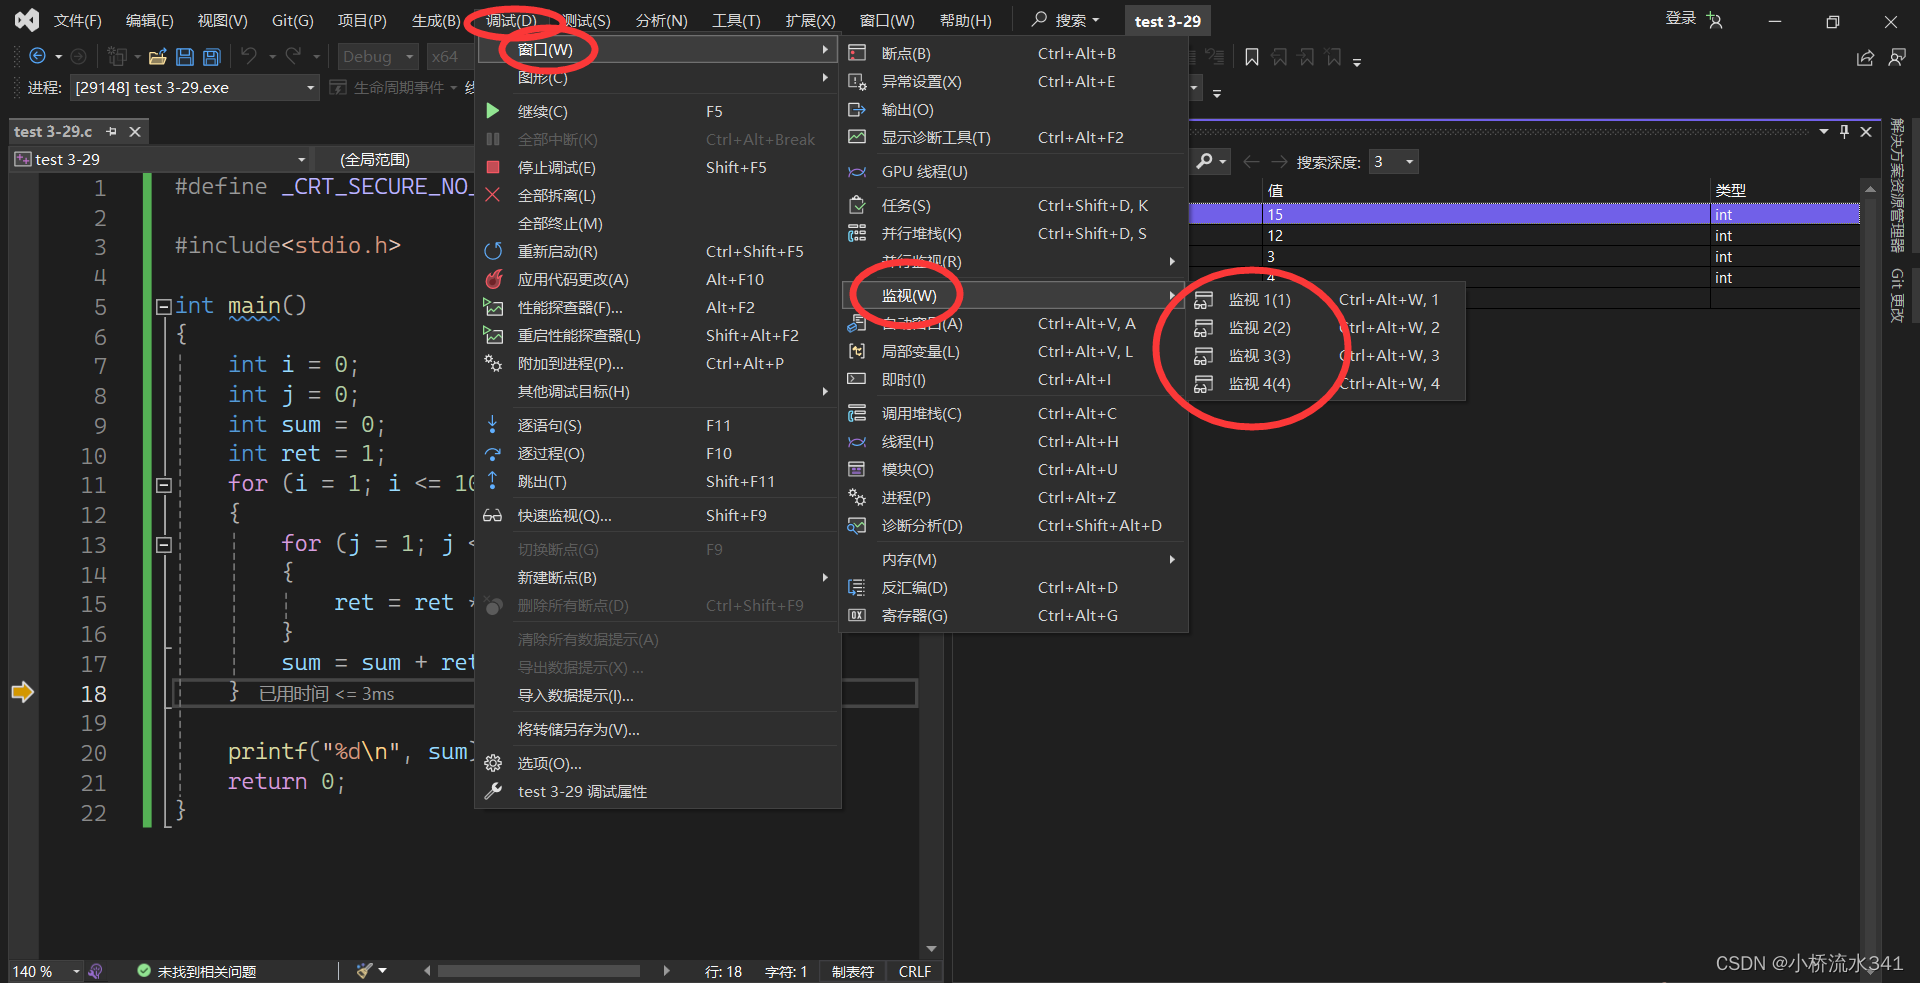Click the 类型 column header in watch panel
This screenshot has height=983, width=1920.
pyautogui.click(x=1785, y=190)
